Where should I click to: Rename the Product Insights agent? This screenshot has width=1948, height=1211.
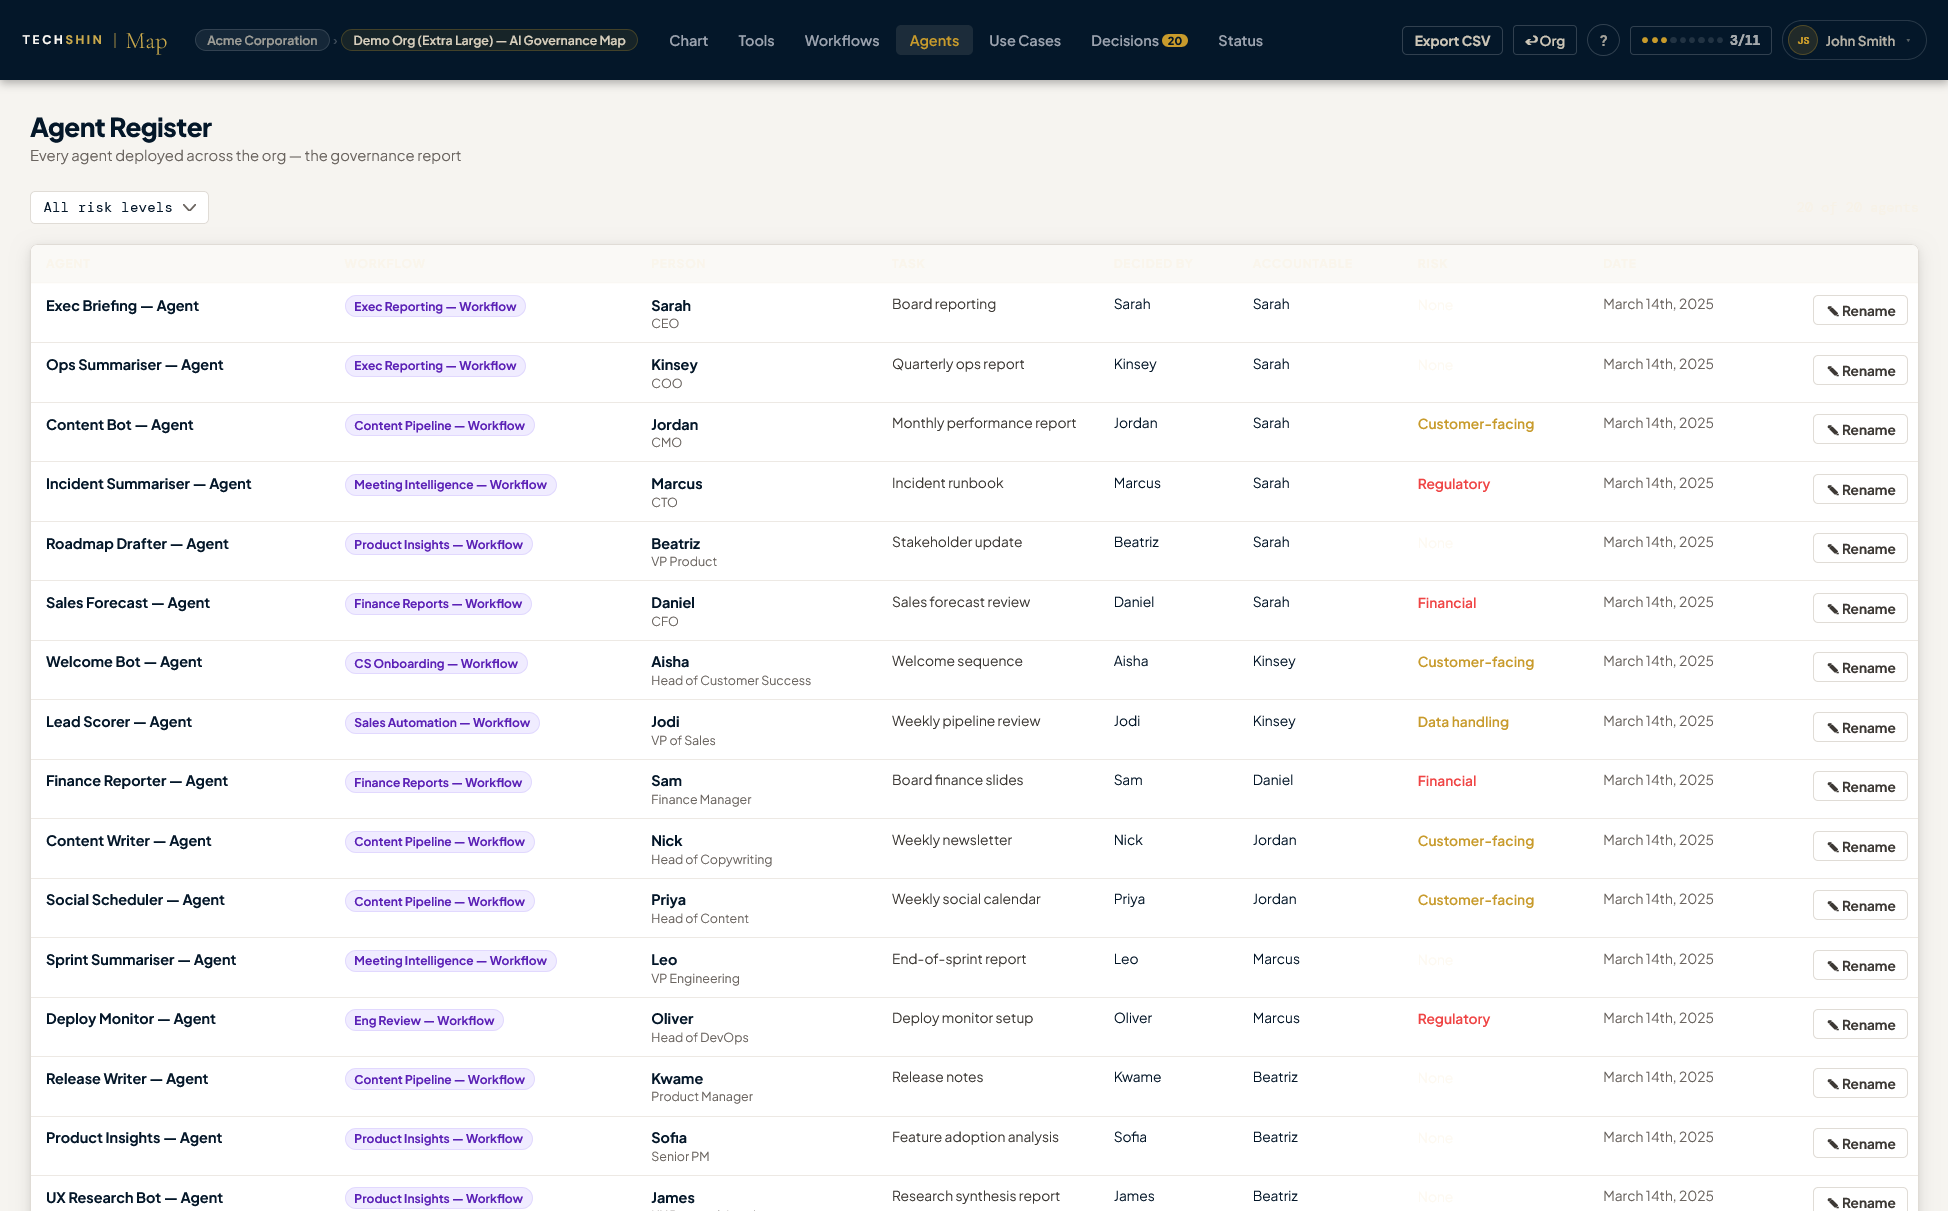(x=1860, y=1144)
